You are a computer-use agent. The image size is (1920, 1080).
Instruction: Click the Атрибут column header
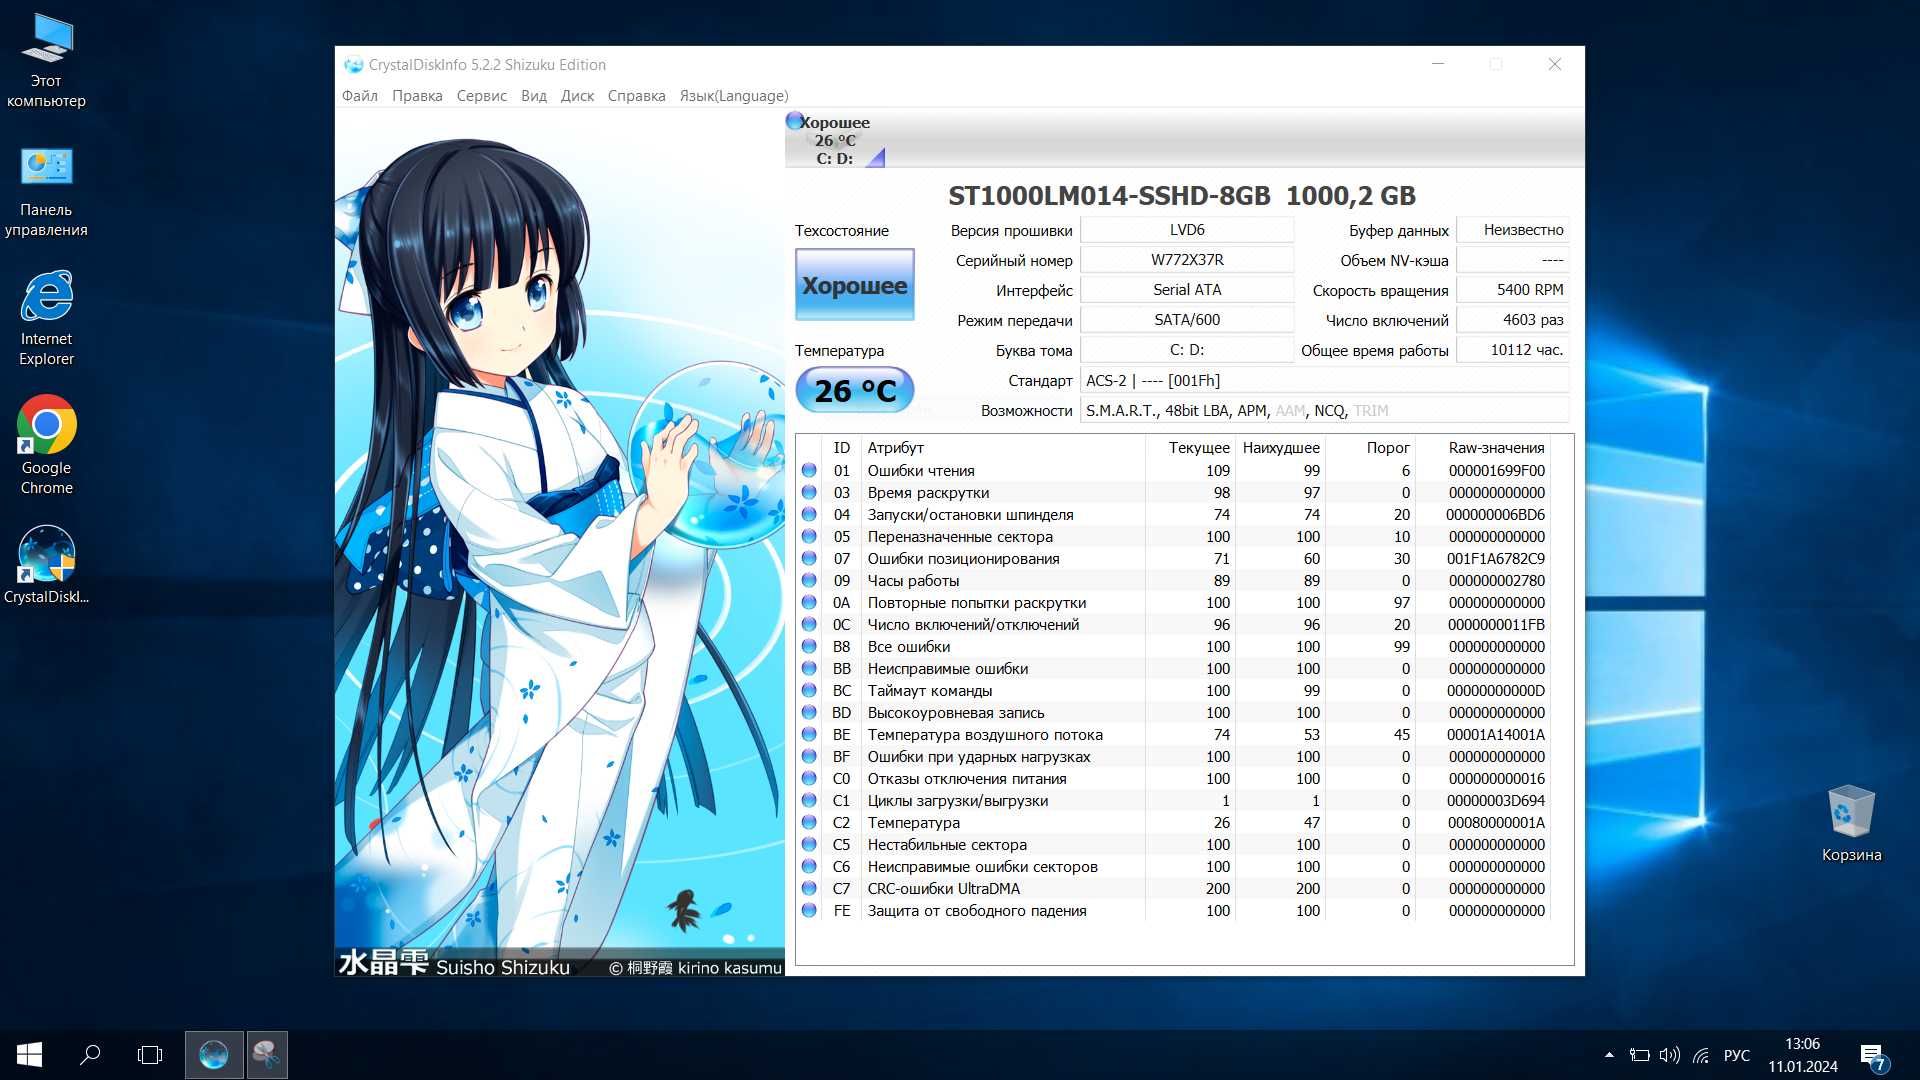click(x=1002, y=448)
